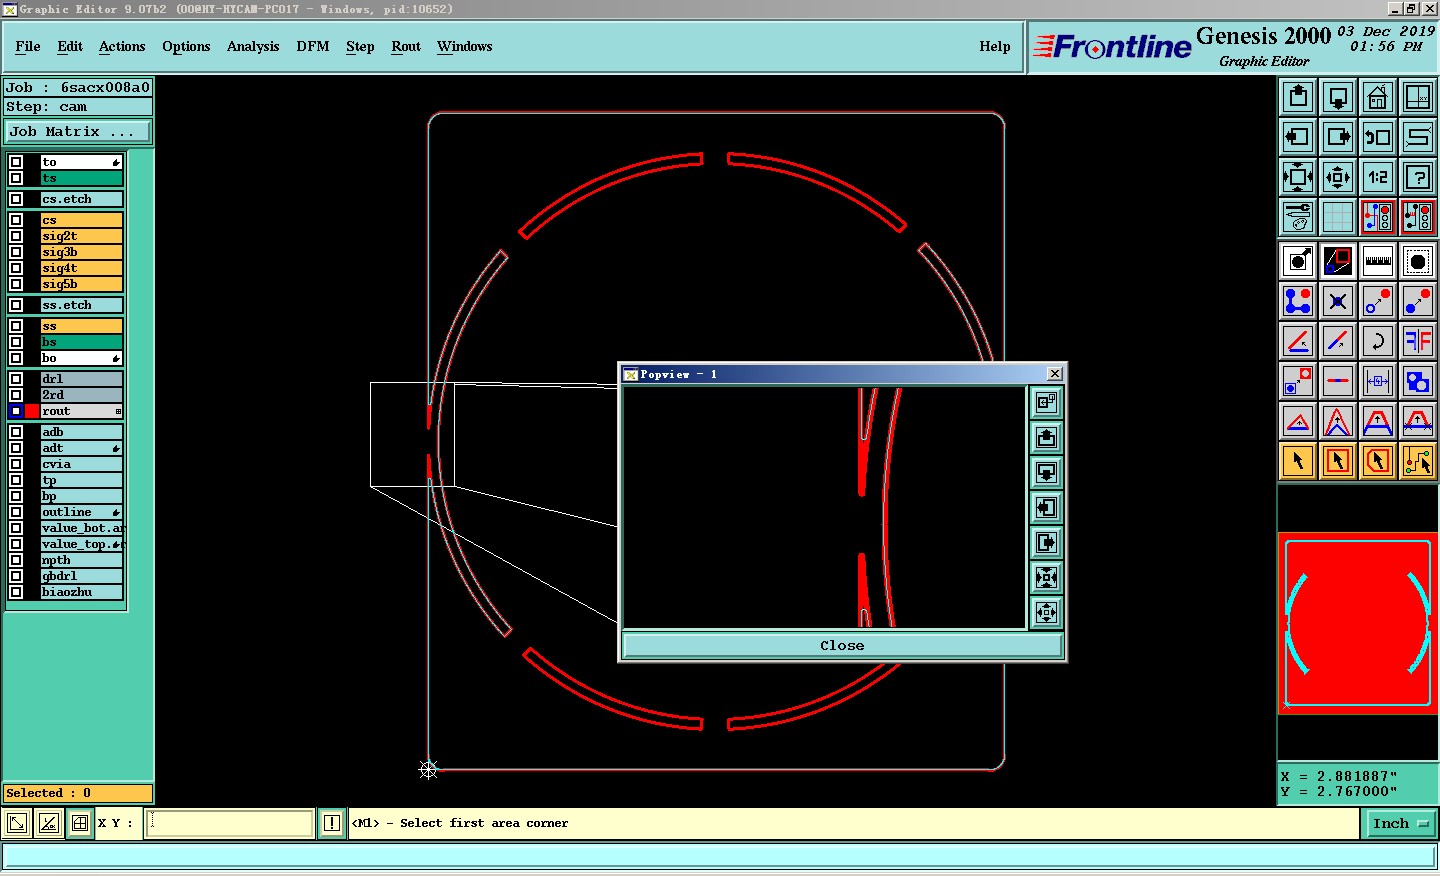Click the connected blue nodes icon

(x=1298, y=301)
